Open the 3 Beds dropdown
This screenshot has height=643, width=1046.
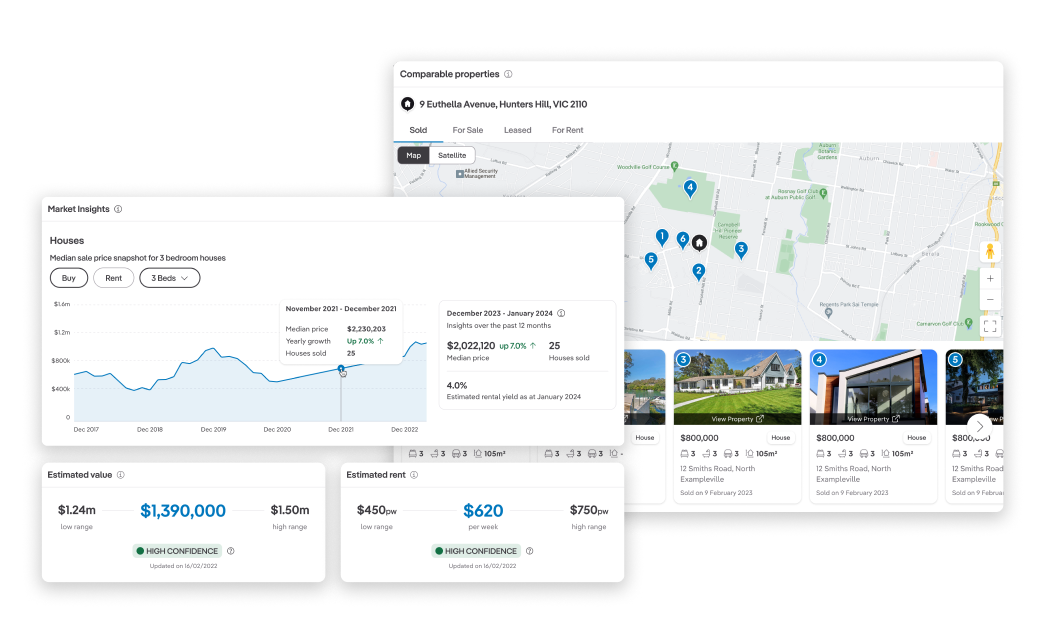[x=169, y=278]
